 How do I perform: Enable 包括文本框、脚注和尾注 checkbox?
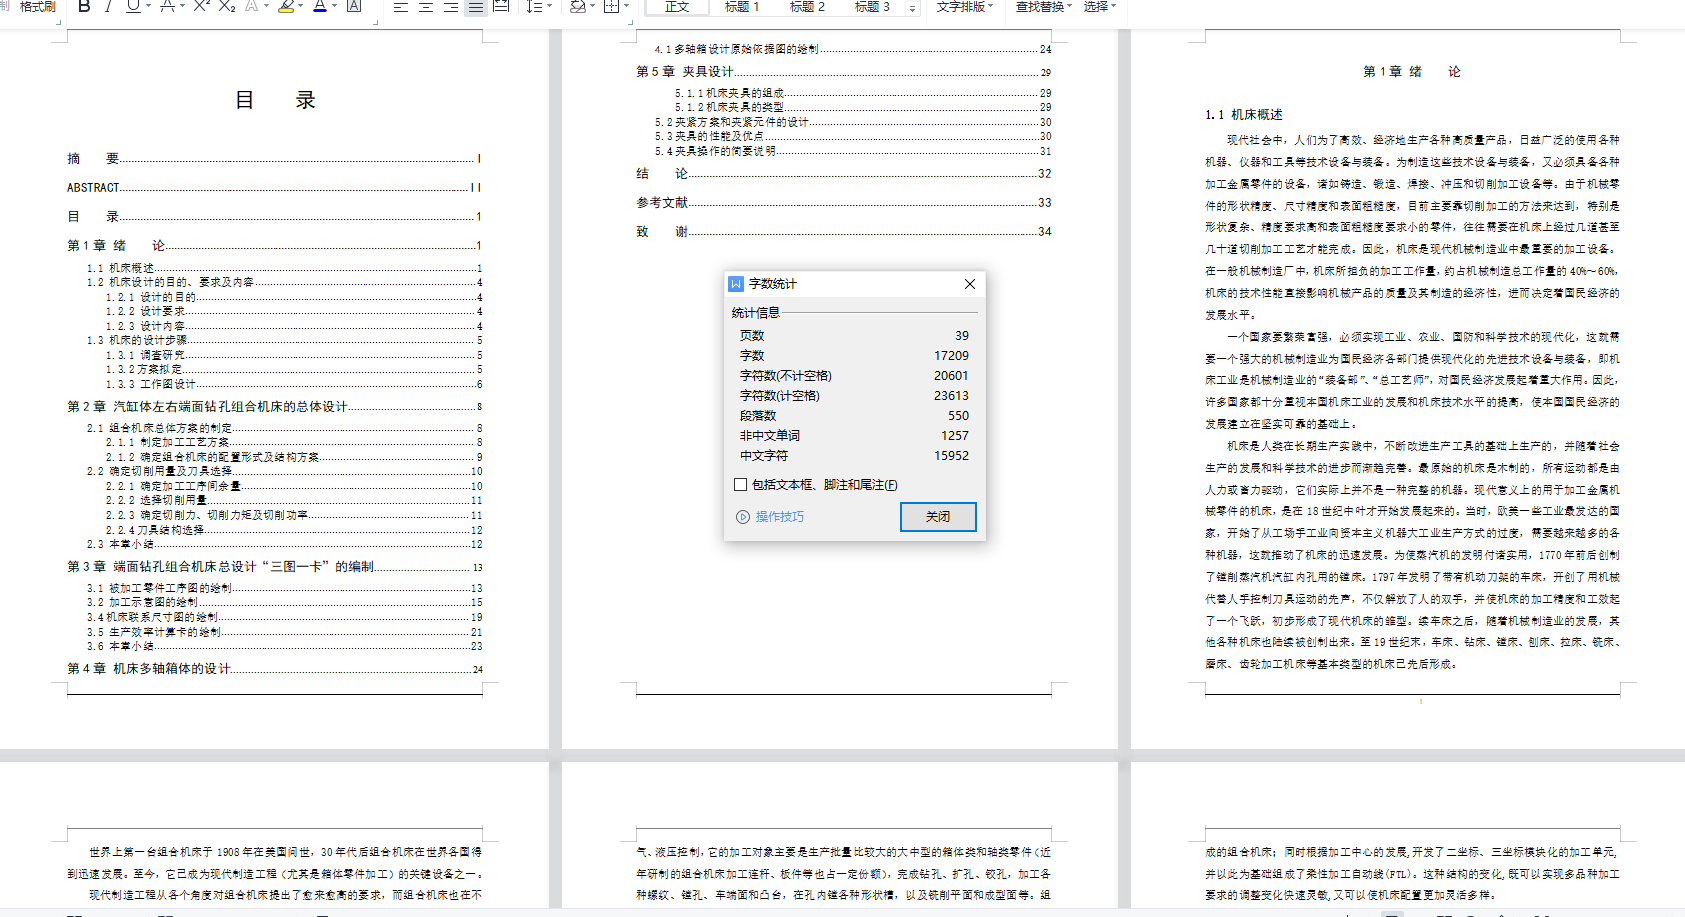tap(740, 484)
